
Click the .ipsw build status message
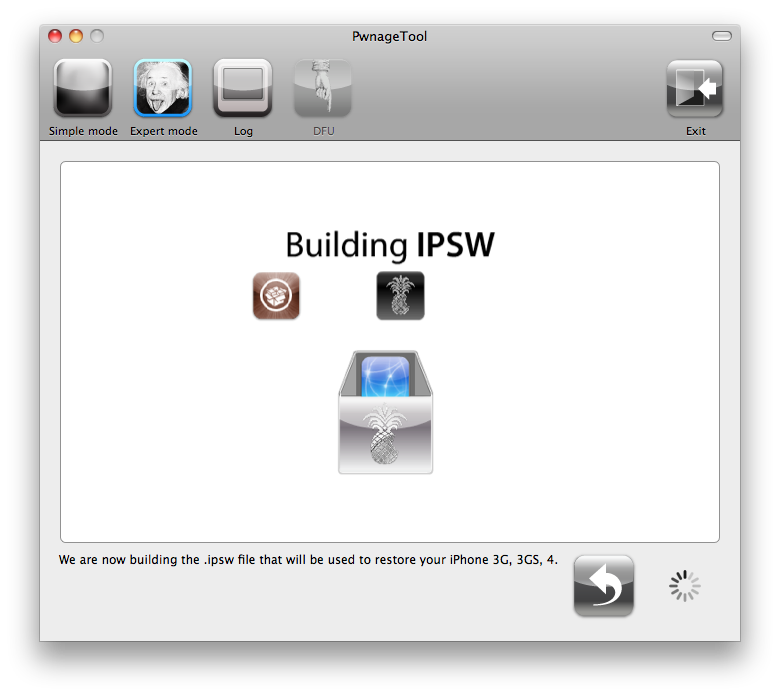coord(308,560)
